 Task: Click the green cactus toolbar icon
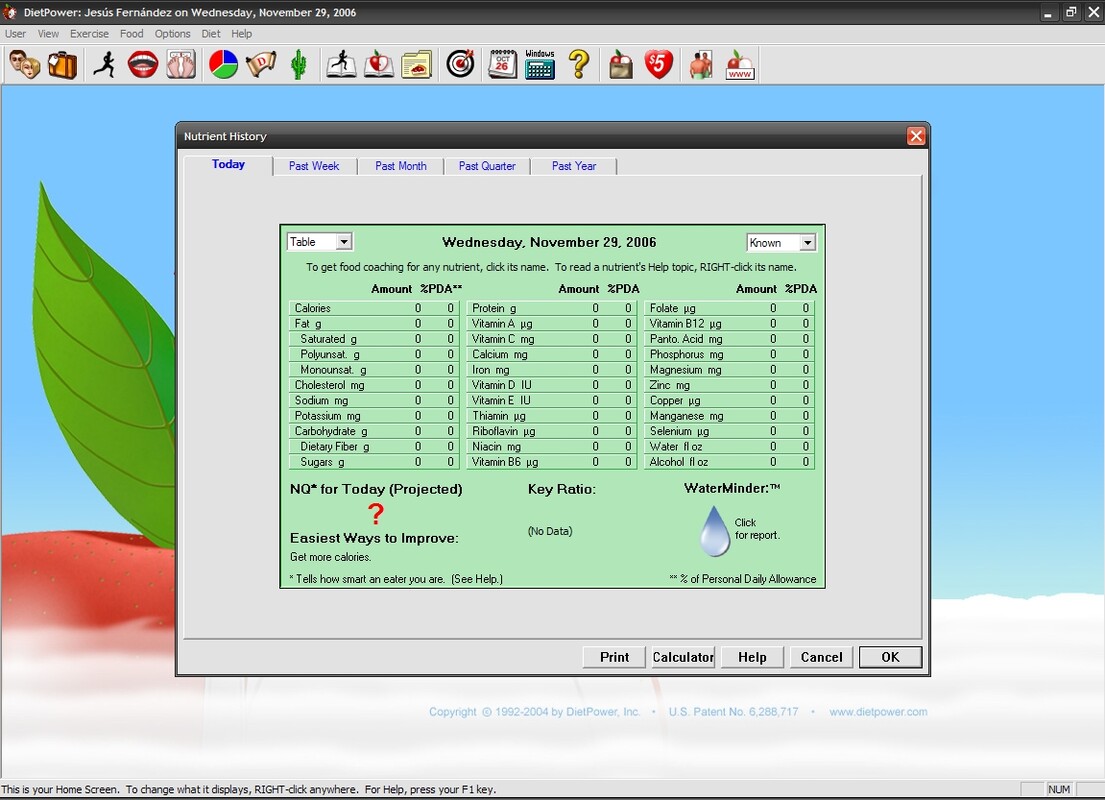[x=299, y=64]
